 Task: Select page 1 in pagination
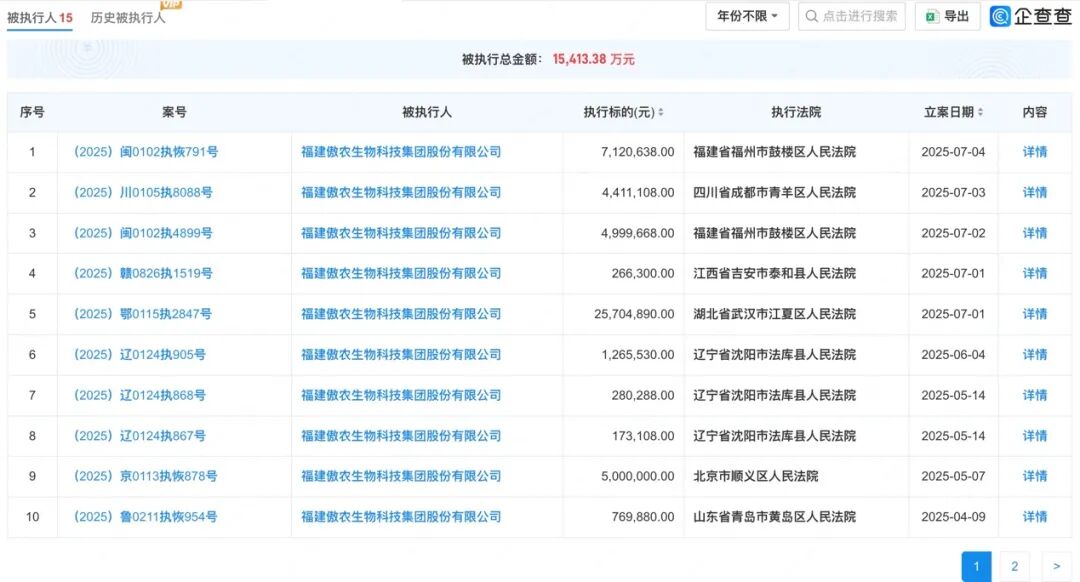[976, 566]
